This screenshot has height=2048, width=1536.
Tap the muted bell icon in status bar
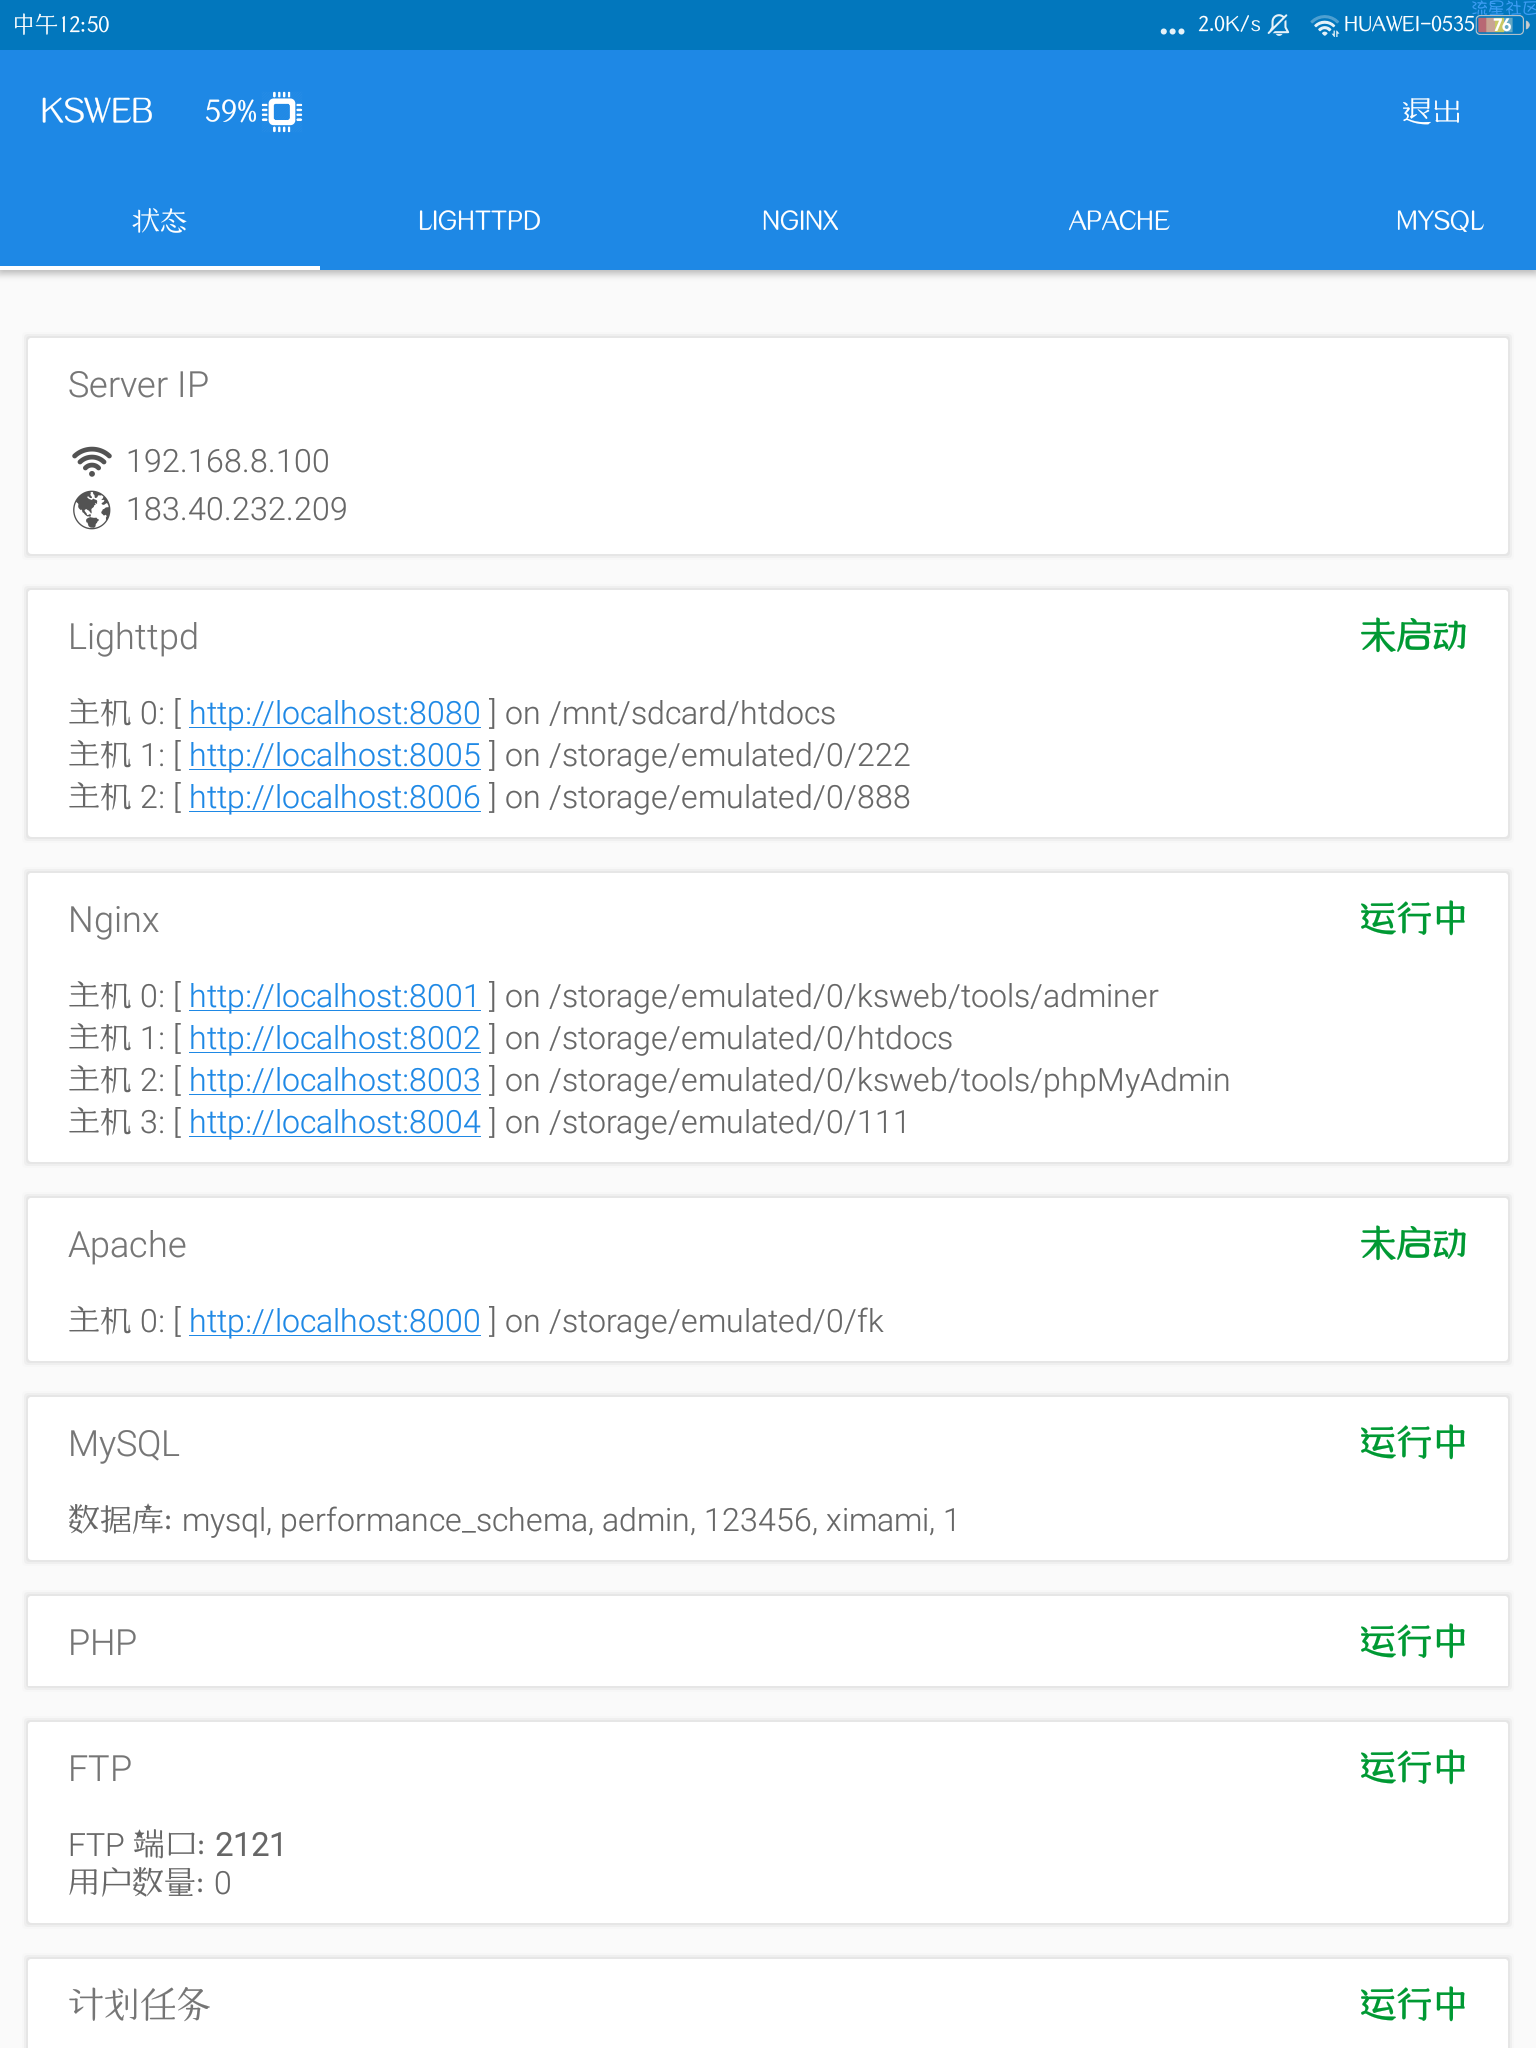[1279, 25]
